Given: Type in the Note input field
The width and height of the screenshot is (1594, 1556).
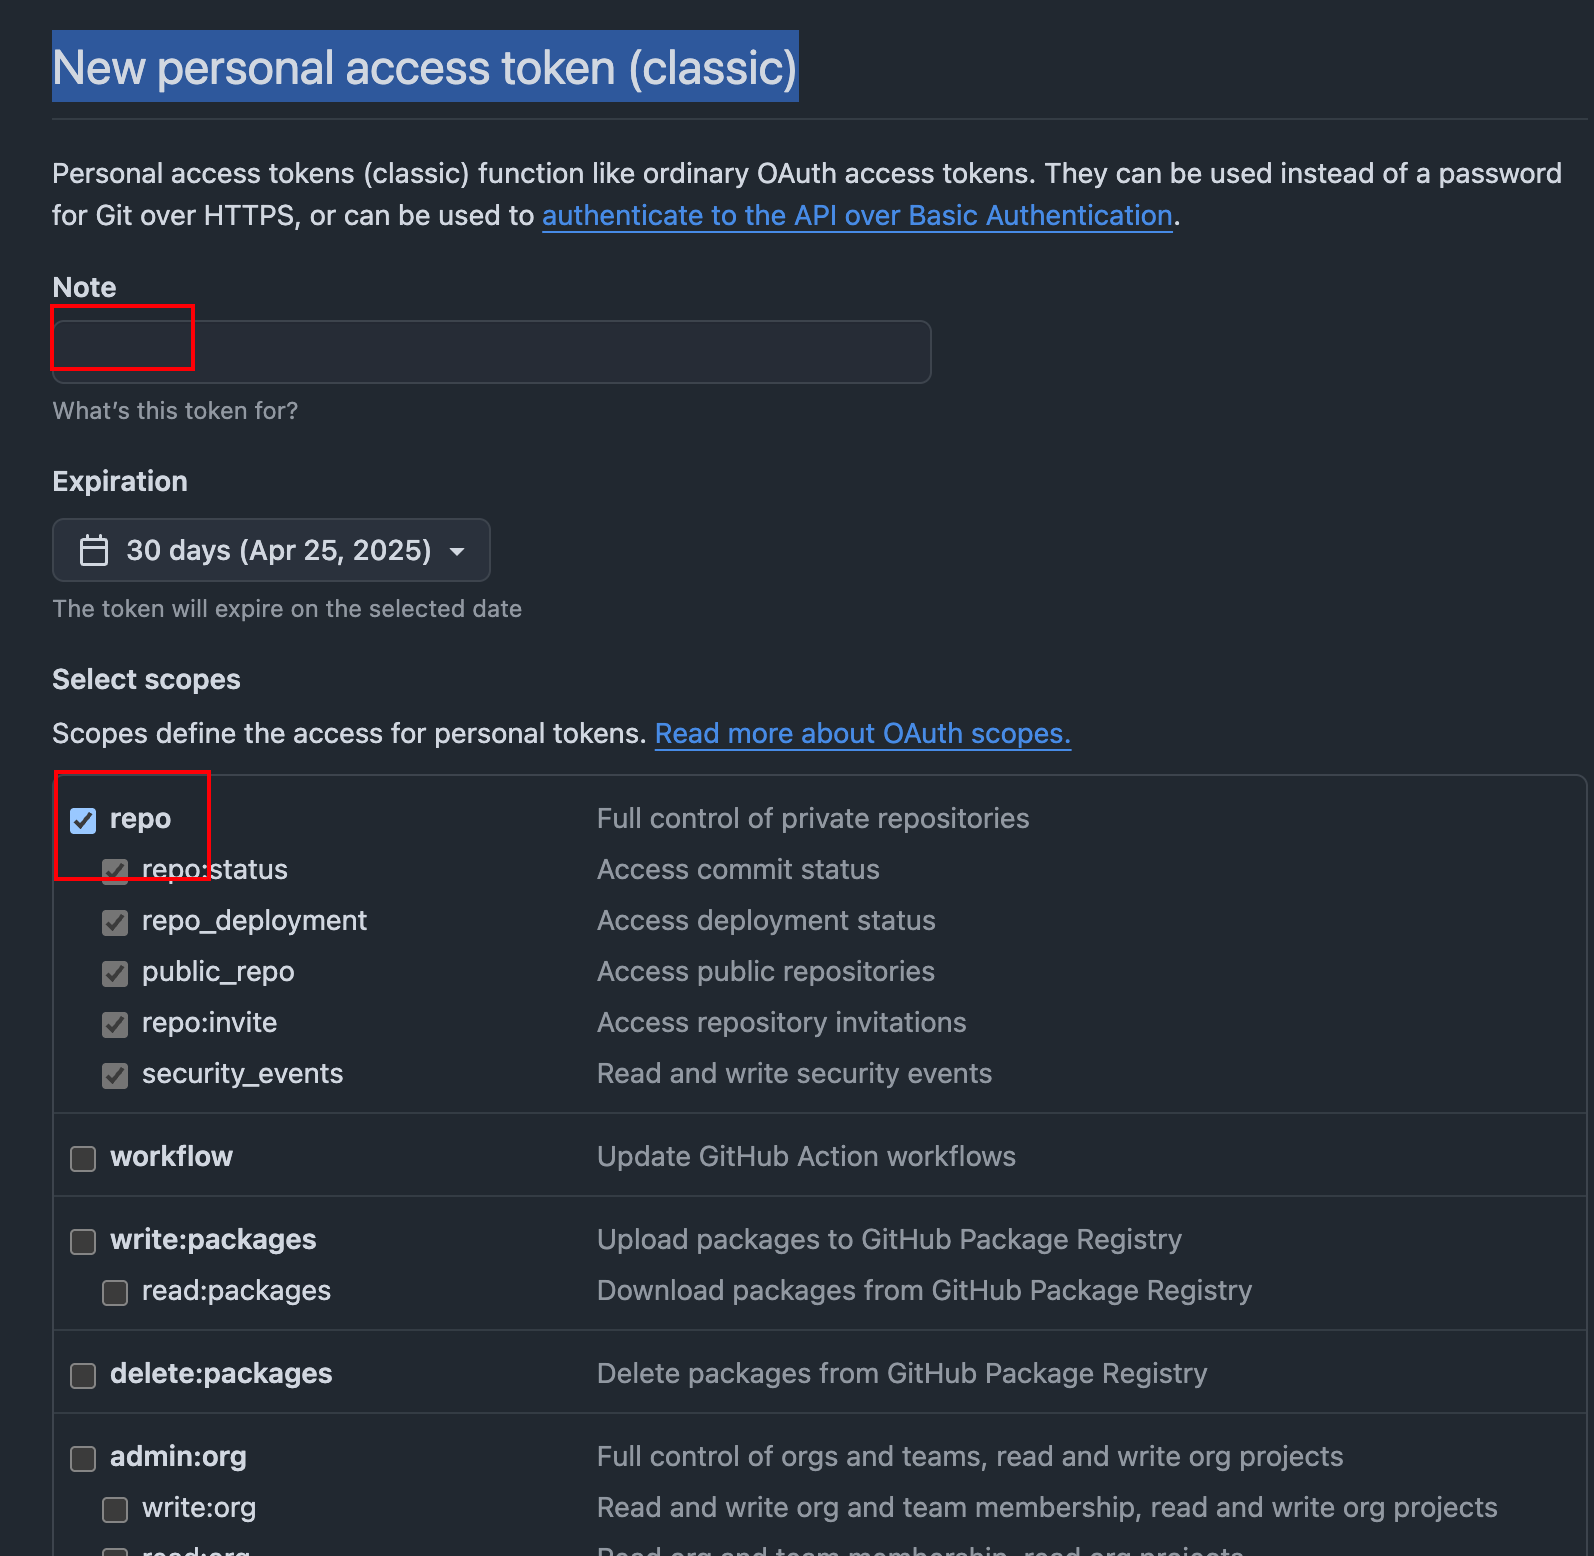Looking at the screenshot, I should (x=491, y=352).
